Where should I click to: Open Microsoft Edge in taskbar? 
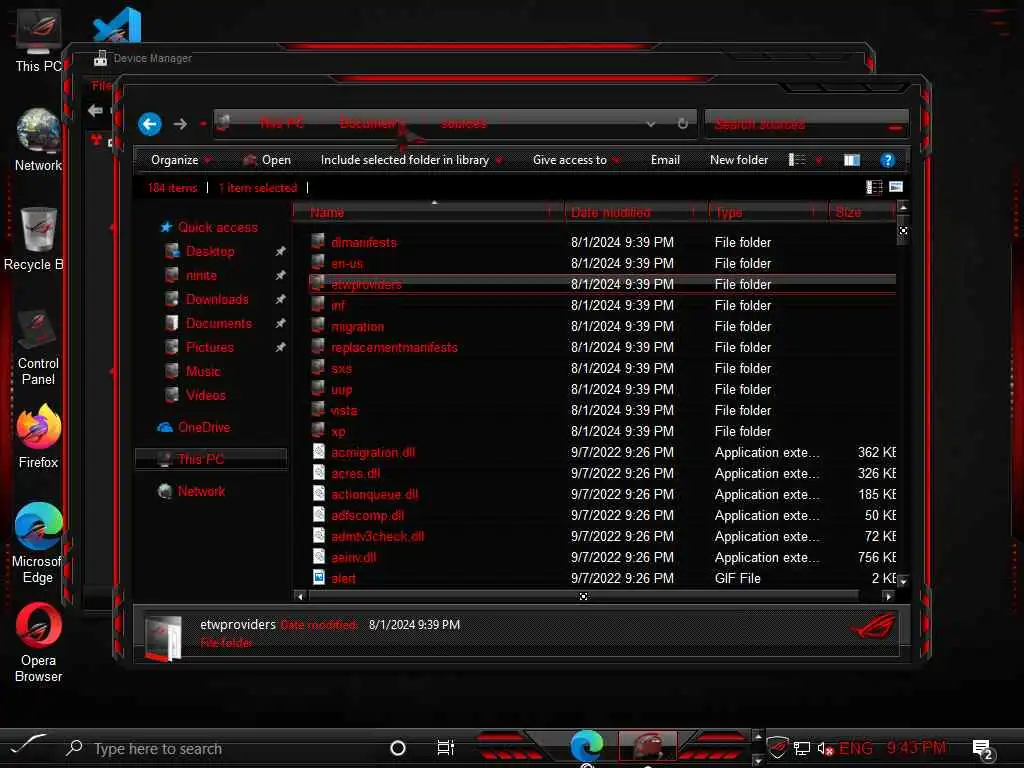point(586,746)
